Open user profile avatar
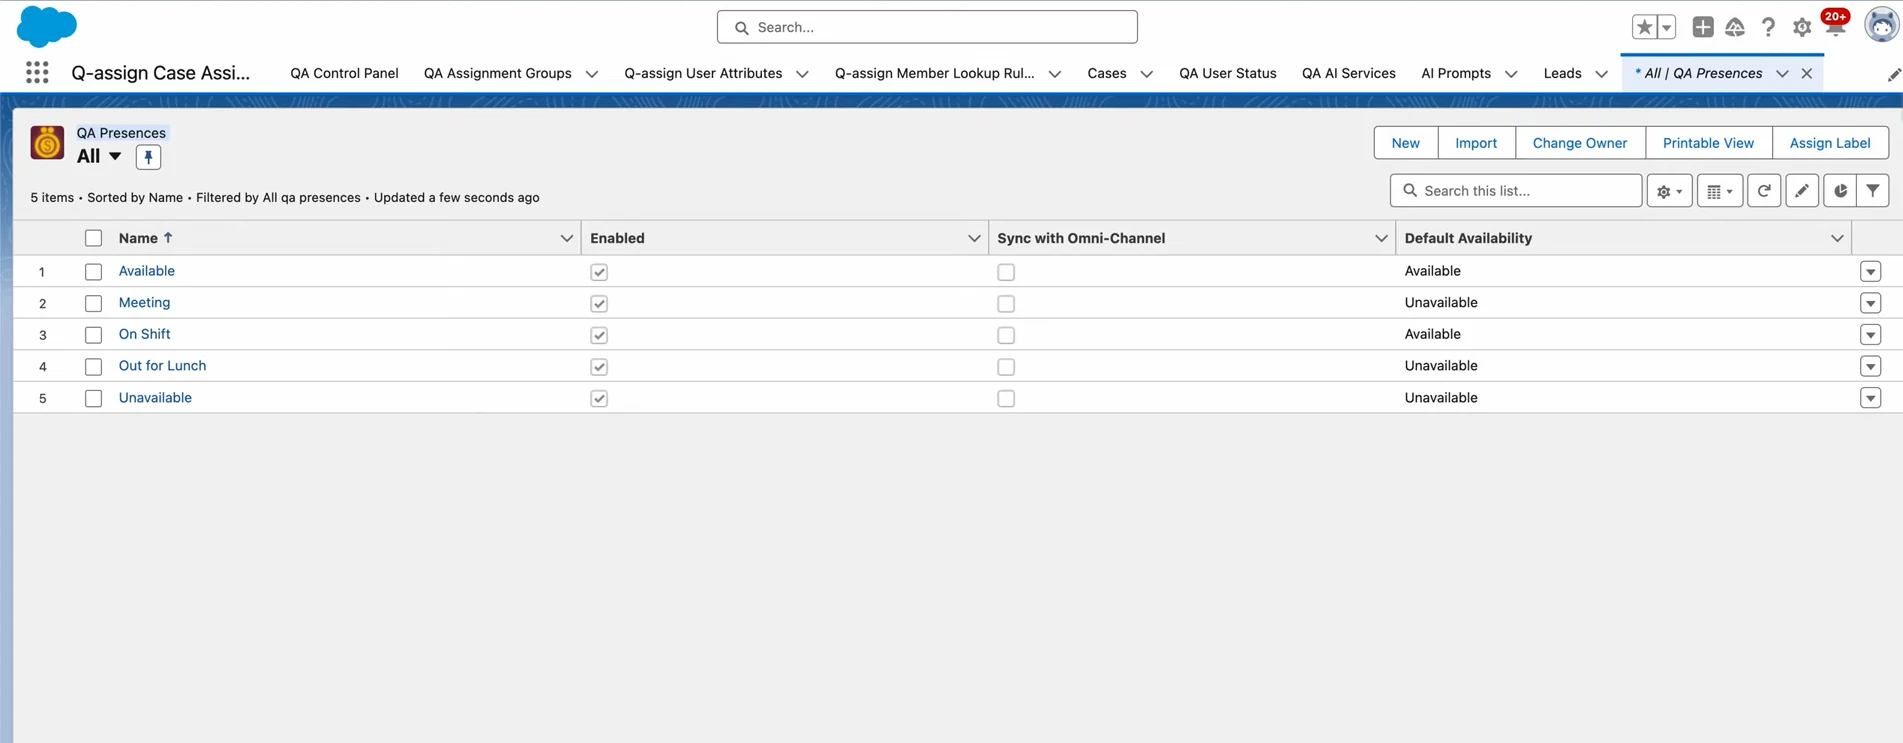Image resolution: width=1903 pixels, height=743 pixels. pyautogui.click(x=1881, y=26)
